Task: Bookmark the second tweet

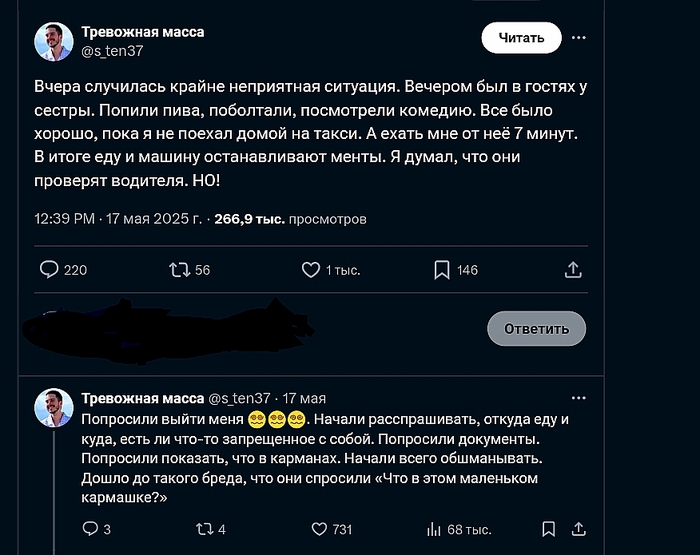Action: tap(548, 529)
